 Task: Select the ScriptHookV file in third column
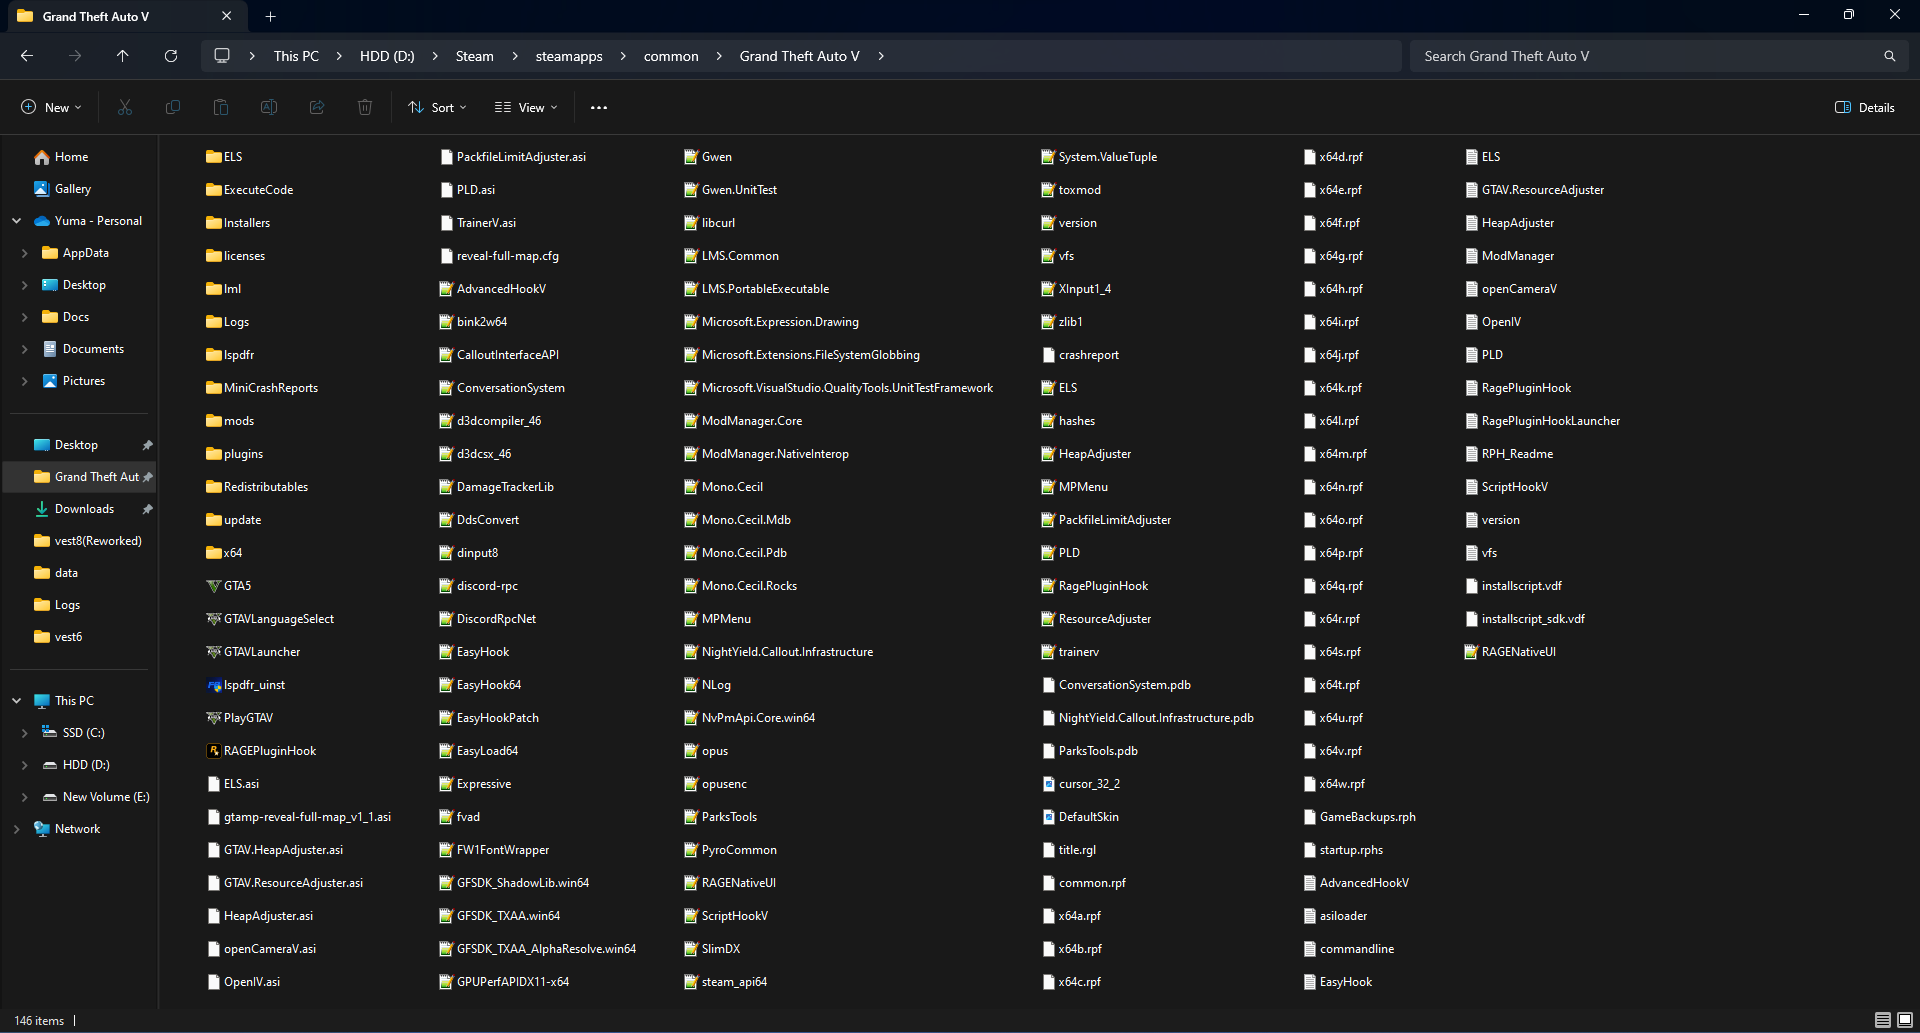point(726,916)
